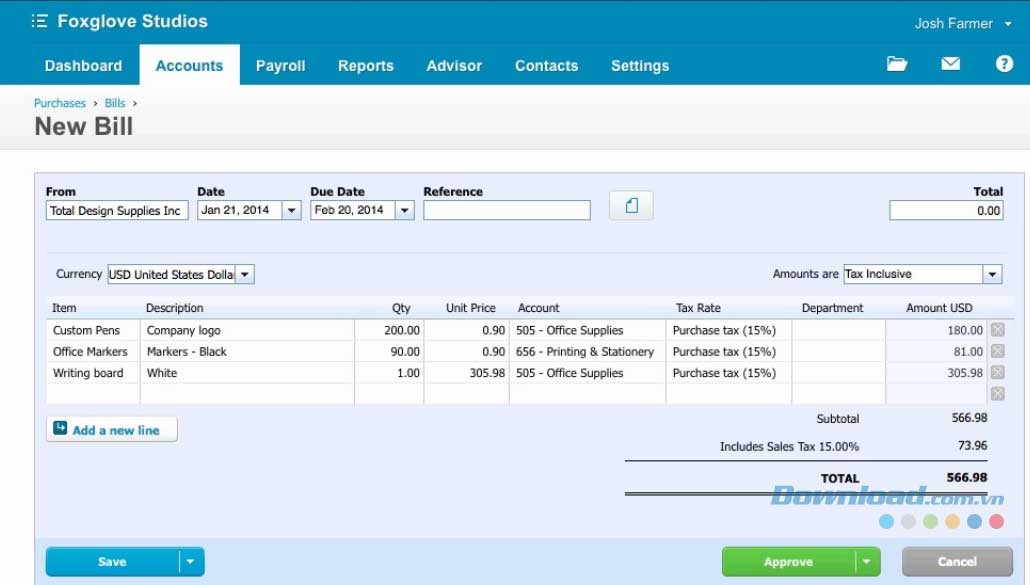Viewport: 1030px width, 585px height.
Task: Expand the Due Date picker dropdown
Action: point(404,211)
